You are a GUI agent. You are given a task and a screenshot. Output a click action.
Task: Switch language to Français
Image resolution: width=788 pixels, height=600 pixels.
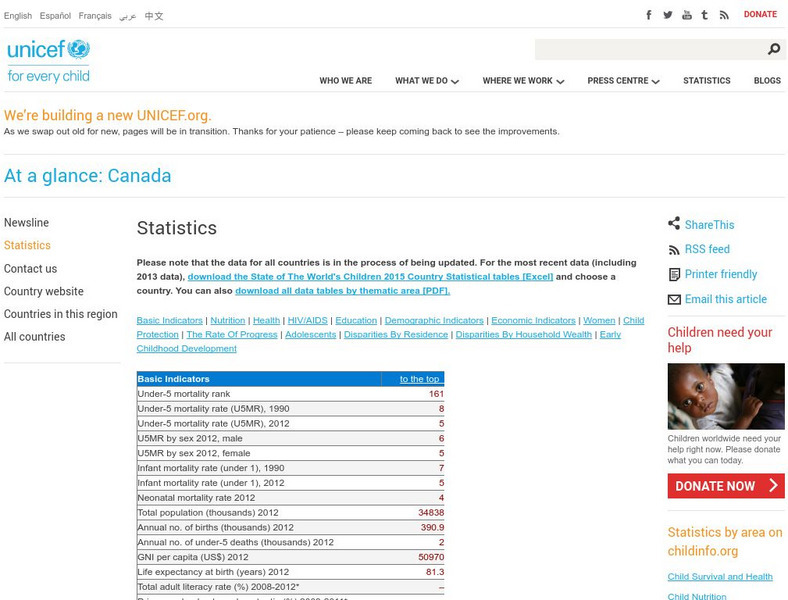point(95,16)
